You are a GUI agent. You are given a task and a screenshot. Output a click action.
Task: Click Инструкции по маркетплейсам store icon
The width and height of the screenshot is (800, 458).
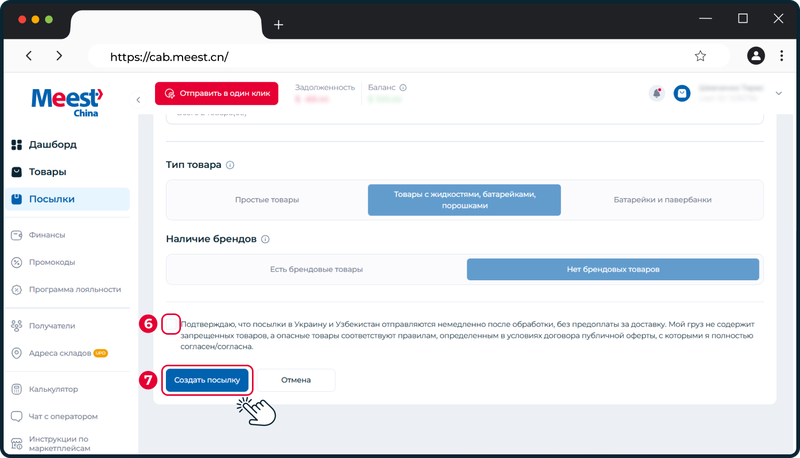[16, 444]
